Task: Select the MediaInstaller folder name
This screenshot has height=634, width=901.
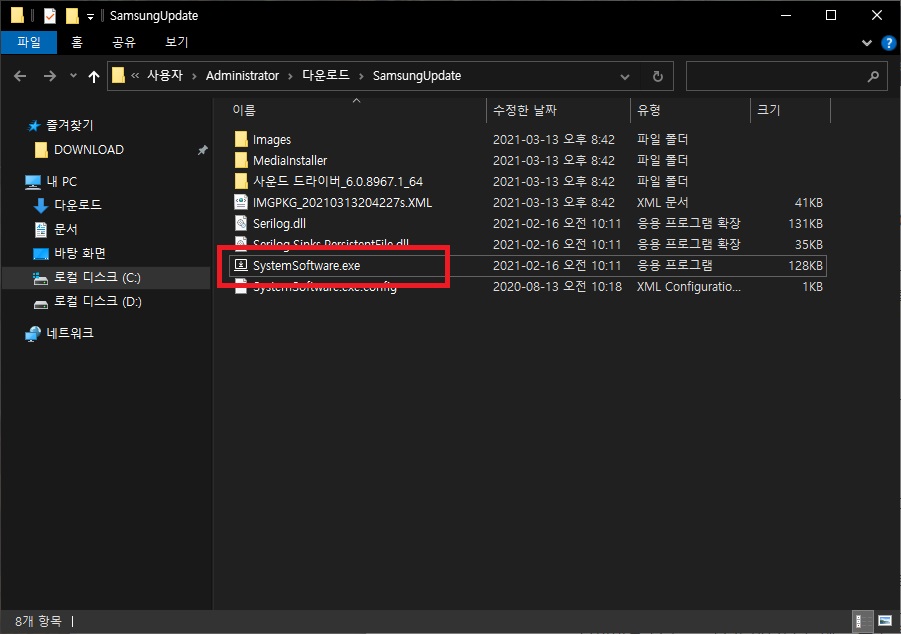Action: [290, 160]
